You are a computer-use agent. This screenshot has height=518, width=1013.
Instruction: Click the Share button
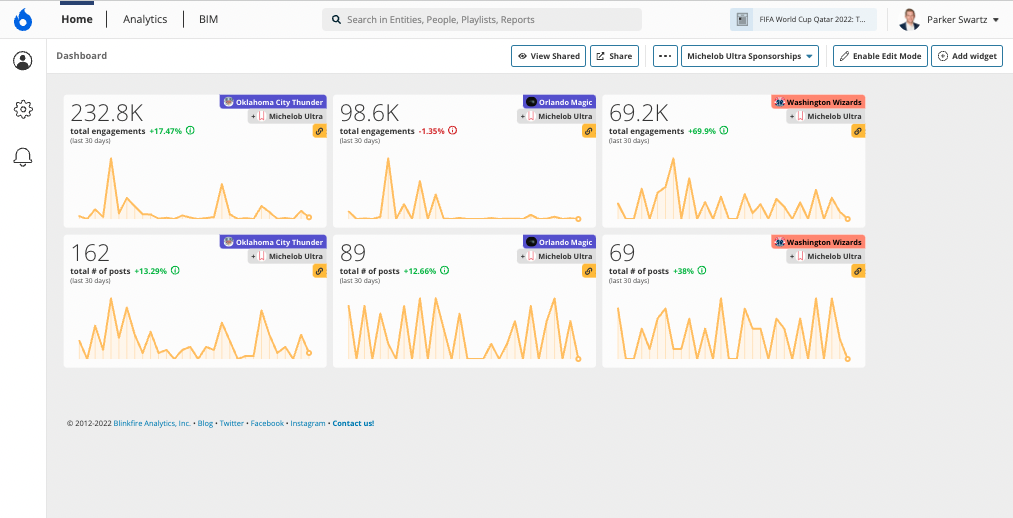click(x=614, y=56)
